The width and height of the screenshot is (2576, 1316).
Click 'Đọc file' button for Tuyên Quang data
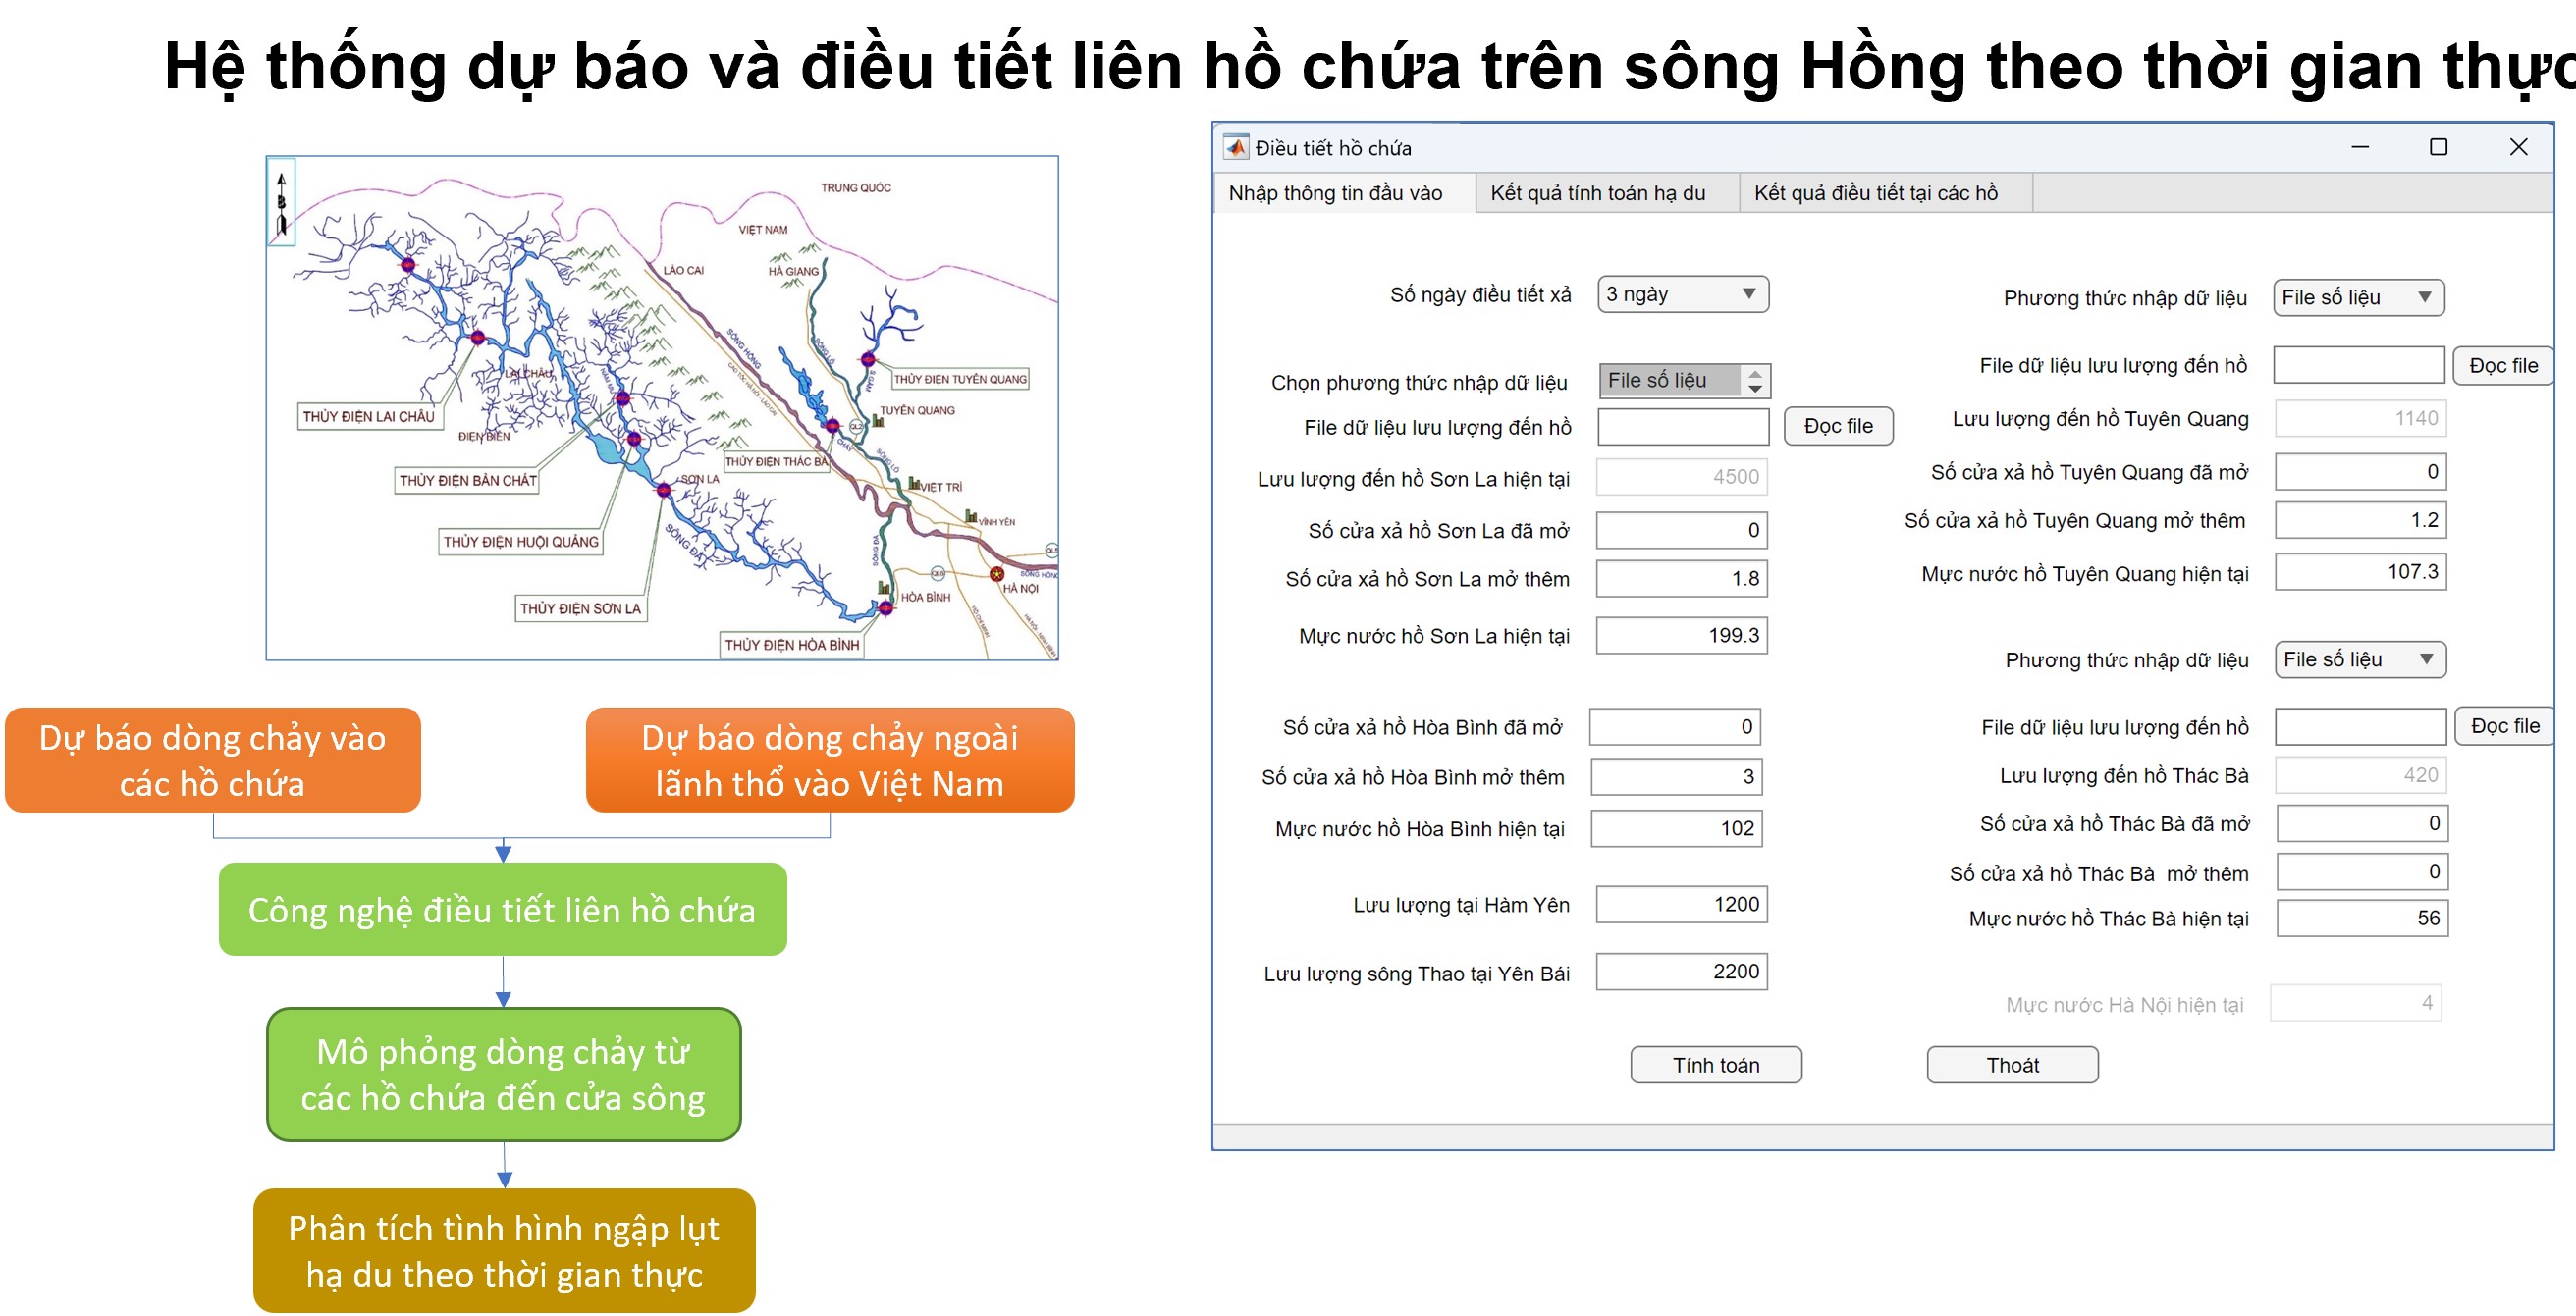coord(2503,366)
